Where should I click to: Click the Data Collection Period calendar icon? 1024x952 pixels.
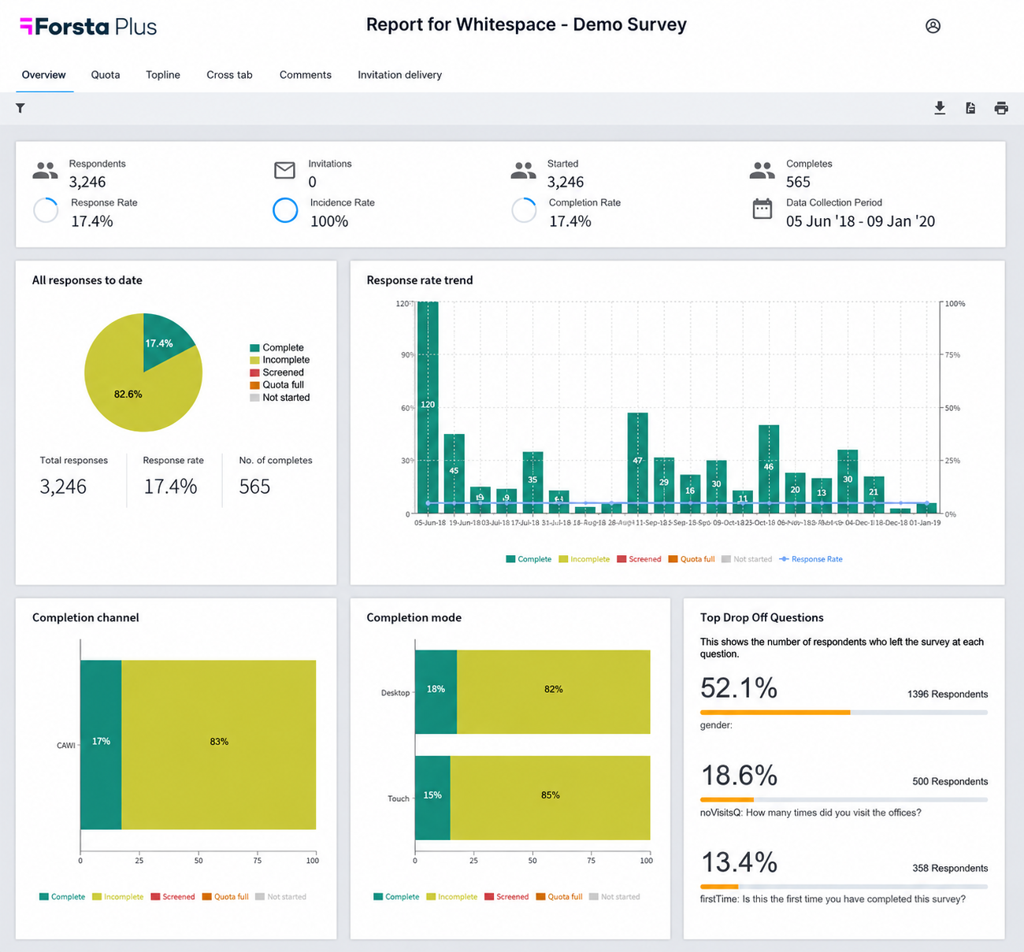tap(762, 209)
